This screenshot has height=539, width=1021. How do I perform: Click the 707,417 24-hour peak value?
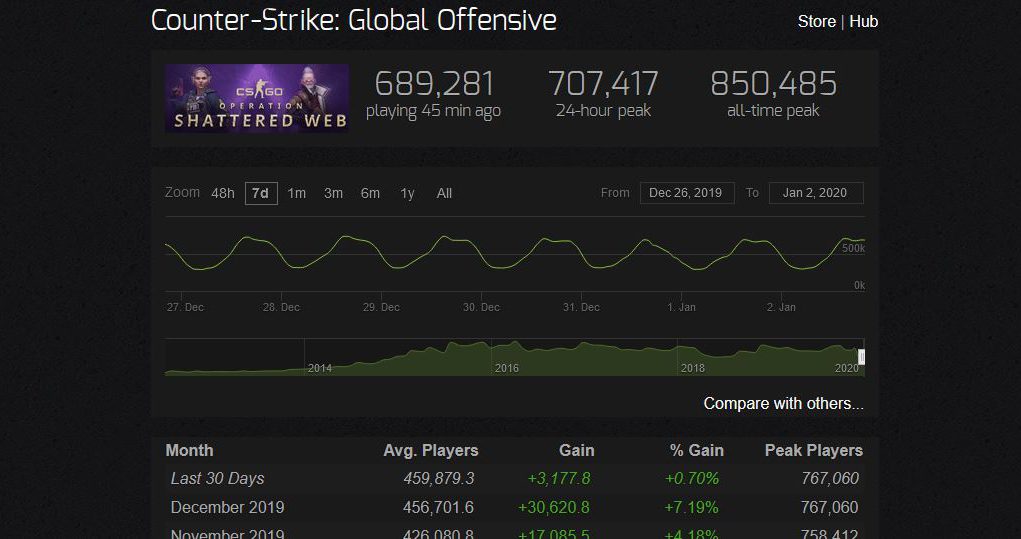coord(603,84)
